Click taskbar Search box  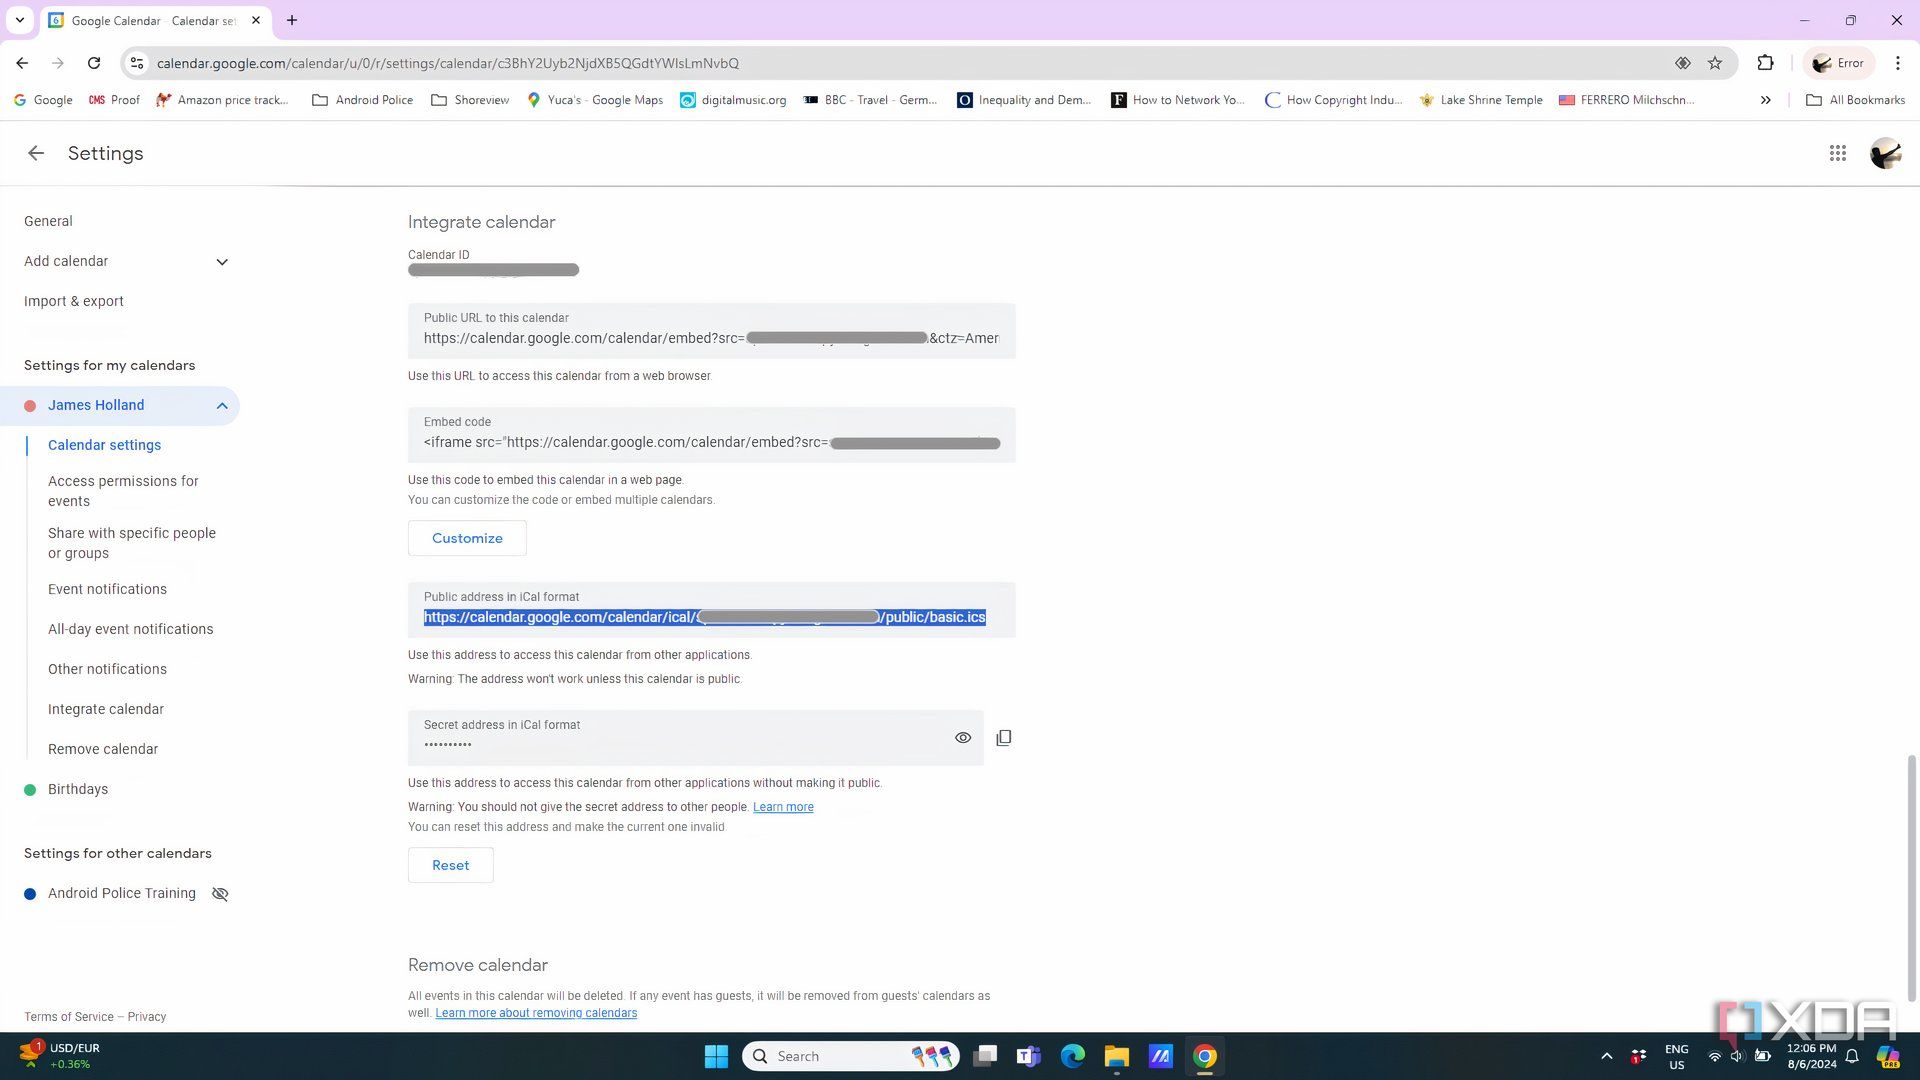(x=851, y=1056)
